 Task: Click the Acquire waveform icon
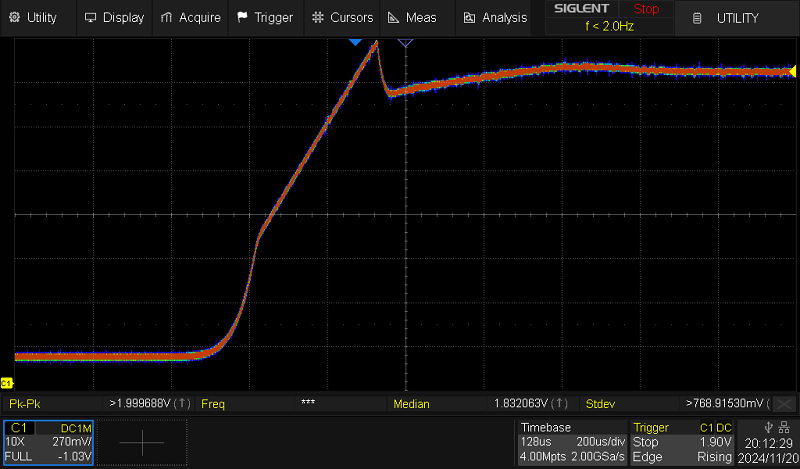(167, 17)
